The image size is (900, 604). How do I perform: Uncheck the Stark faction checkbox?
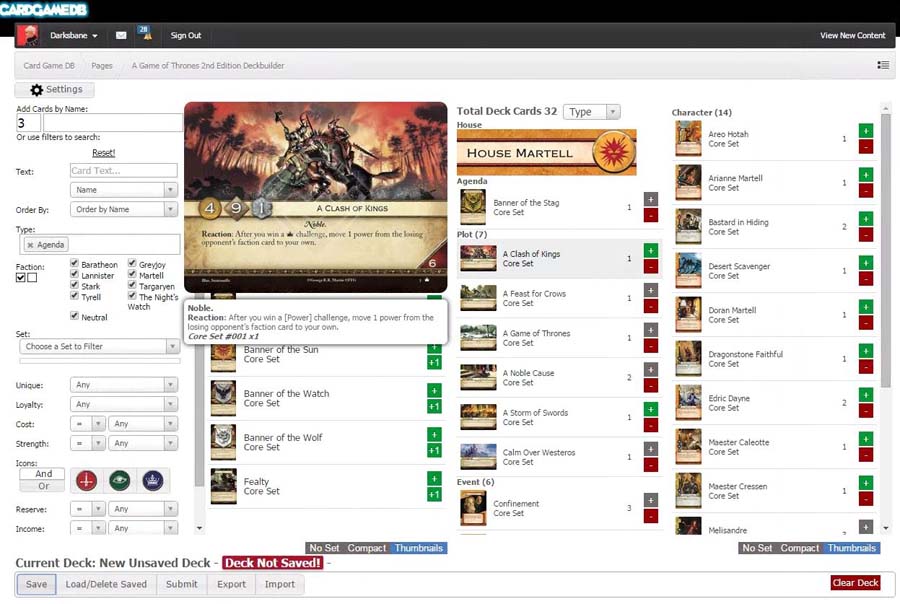pos(74,285)
